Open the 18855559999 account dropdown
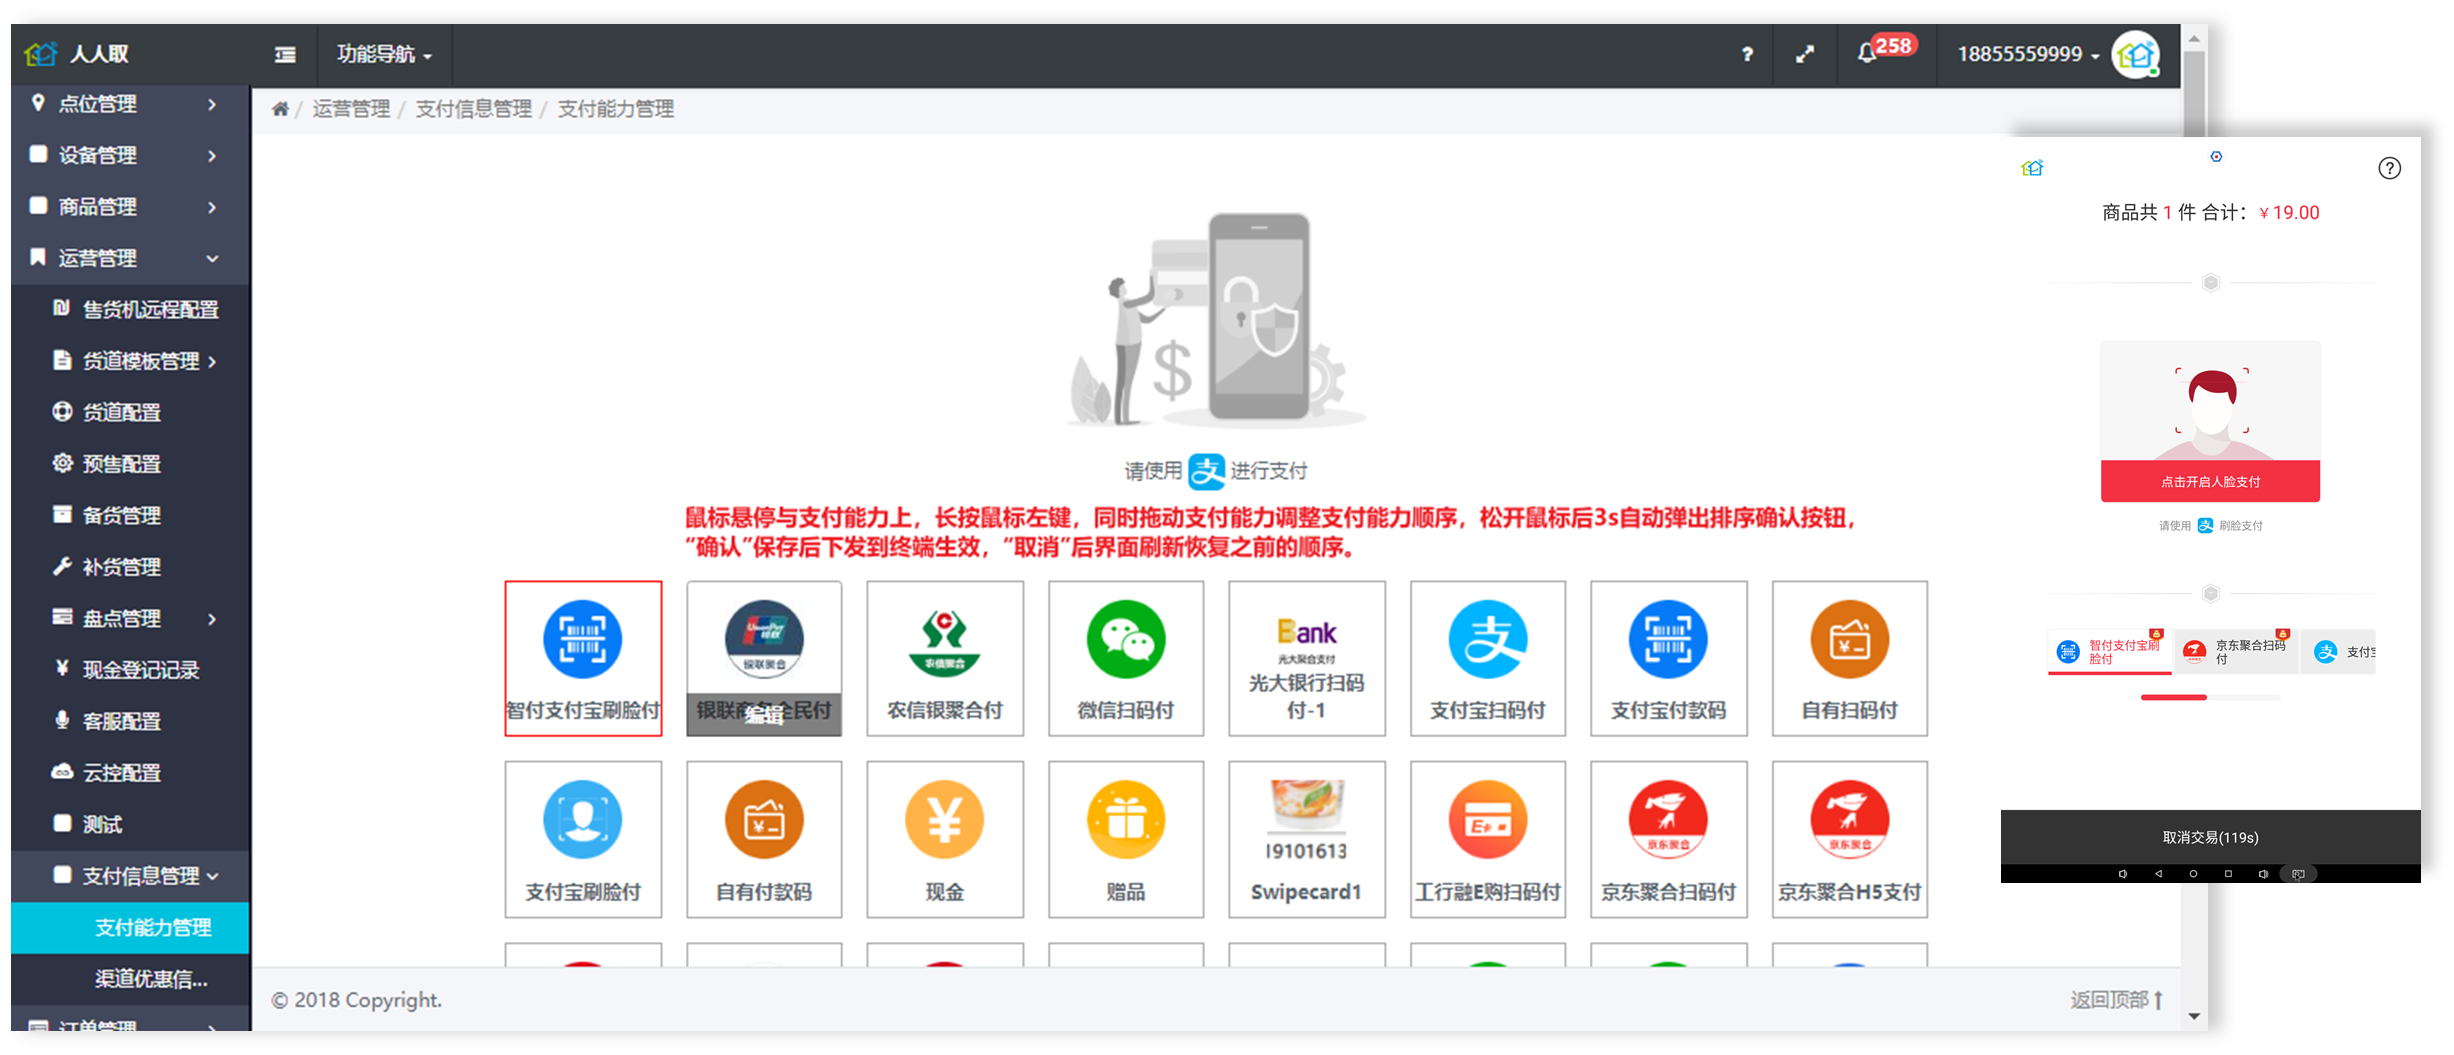The height and width of the screenshot is (1055, 2454). [2028, 54]
